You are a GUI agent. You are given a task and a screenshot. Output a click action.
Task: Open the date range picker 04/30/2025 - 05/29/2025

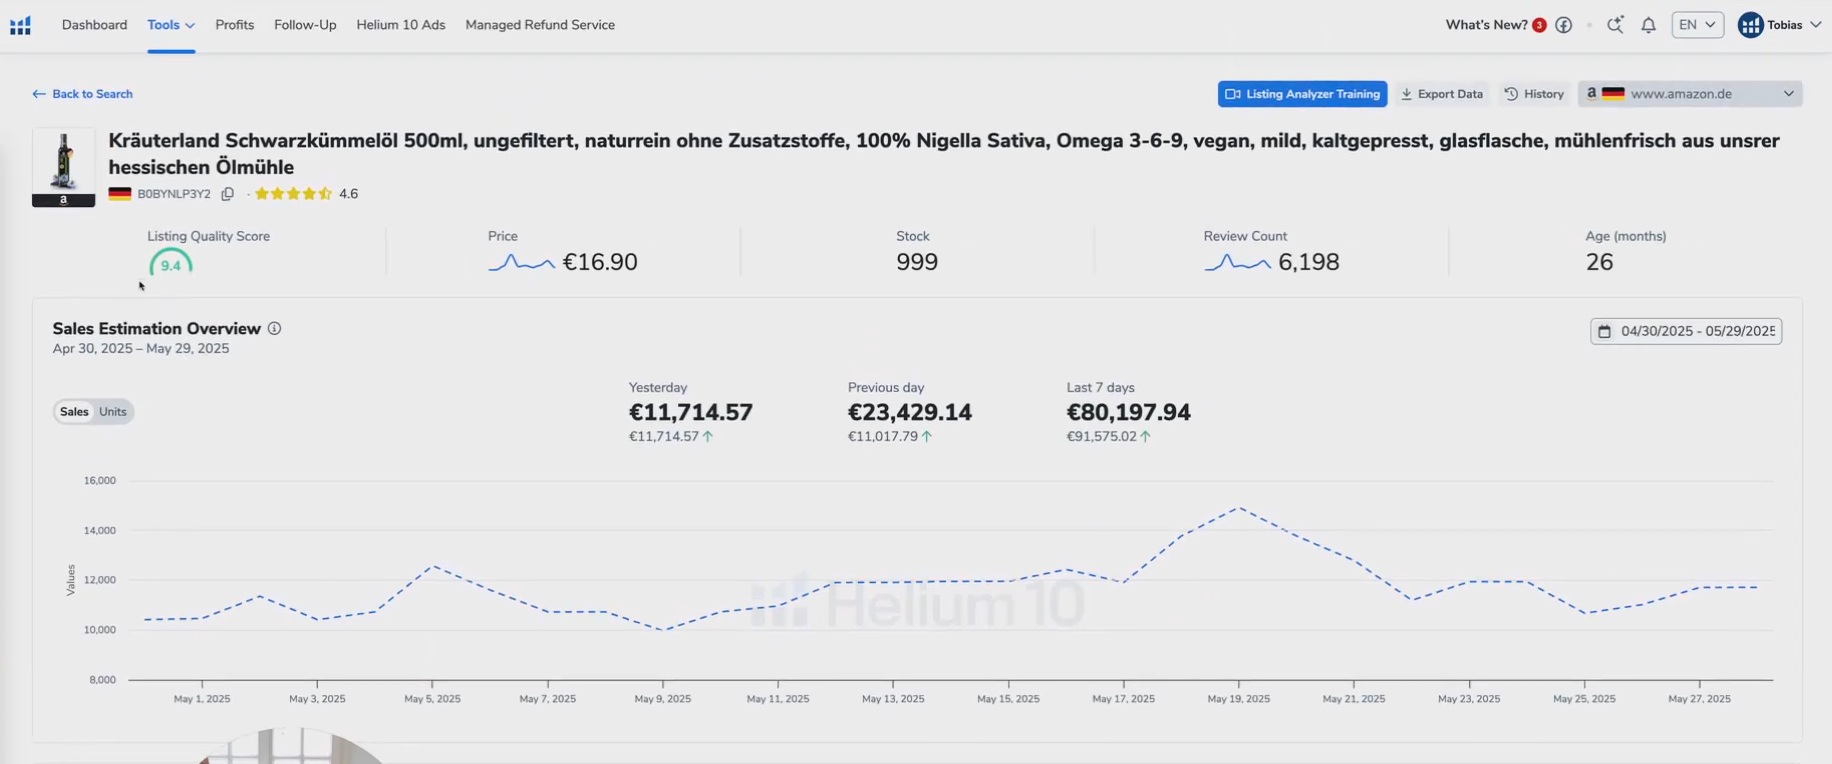pos(1686,331)
